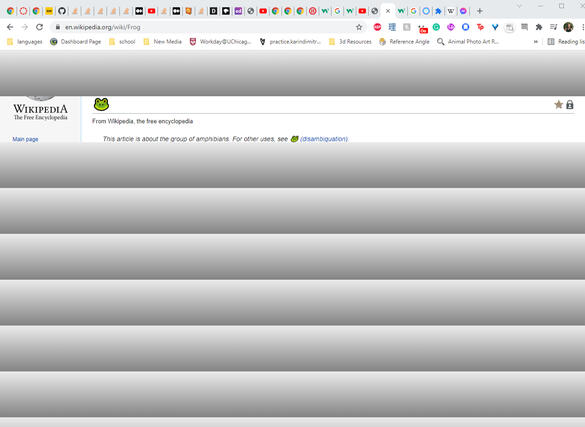Viewport: 585px width, 427px height.
Task: Go back to the previous page
Action: pyautogui.click(x=10, y=27)
